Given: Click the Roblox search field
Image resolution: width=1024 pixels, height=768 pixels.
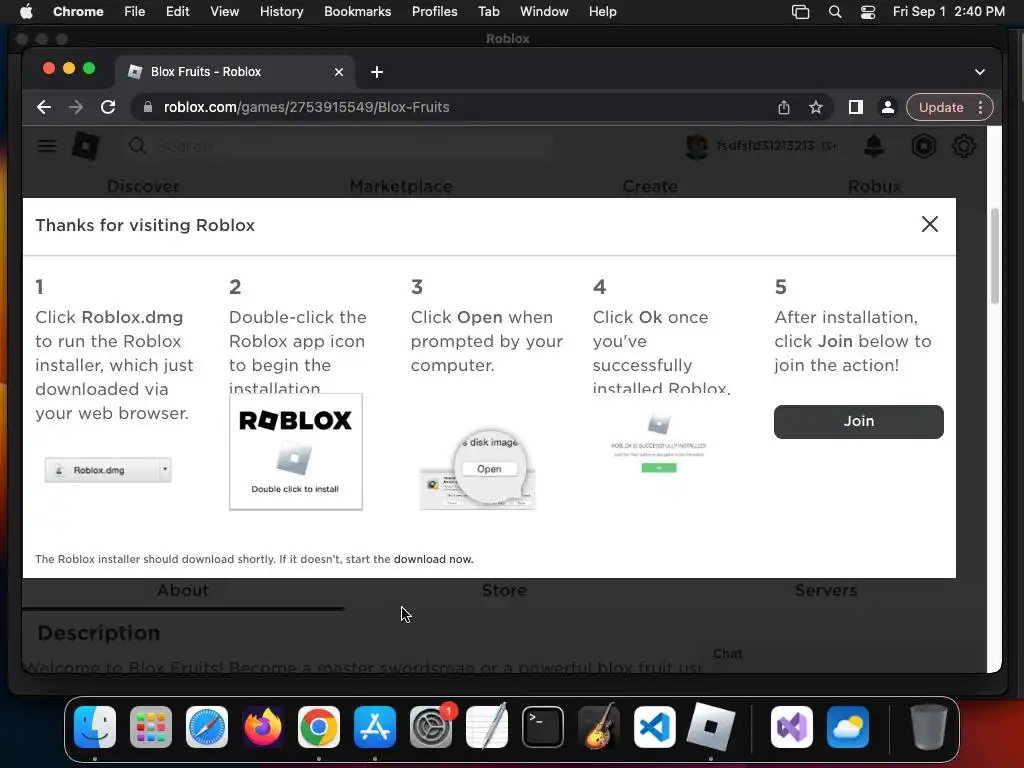Looking at the screenshot, I should [336, 146].
